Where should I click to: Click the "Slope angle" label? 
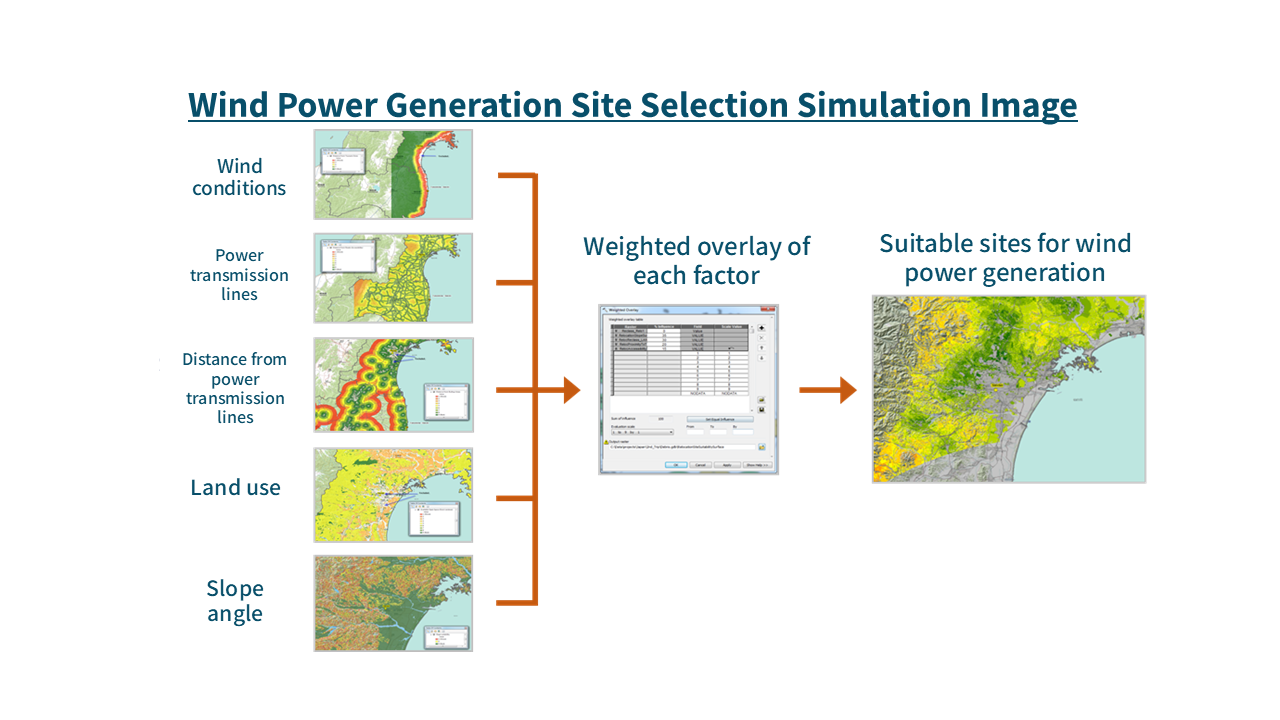pyautogui.click(x=235, y=601)
